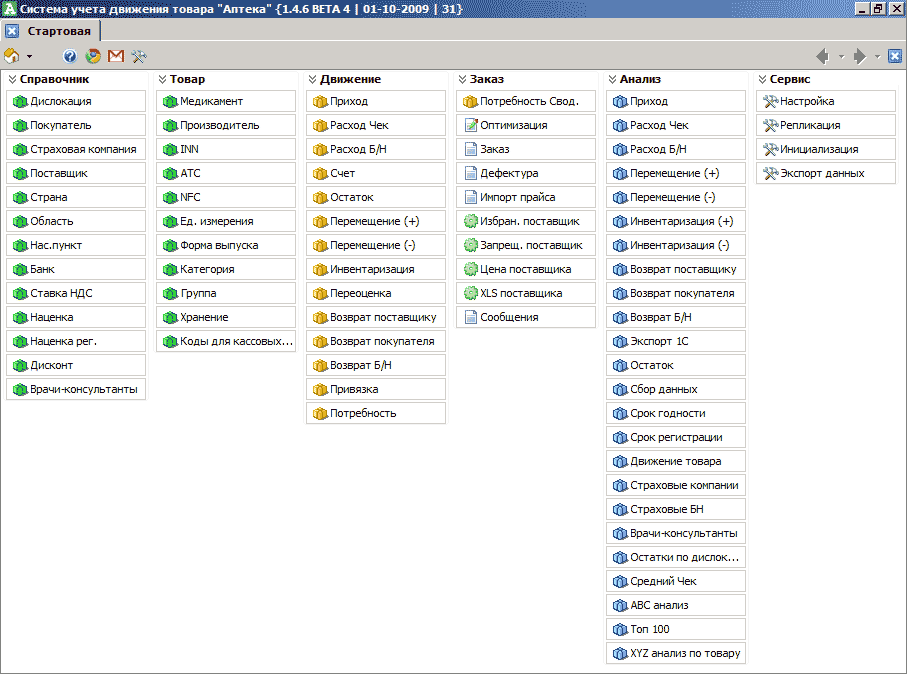Image resolution: width=907 pixels, height=674 pixels.
Task: Click the tools icon in toolbar
Action: pyautogui.click(x=139, y=56)
